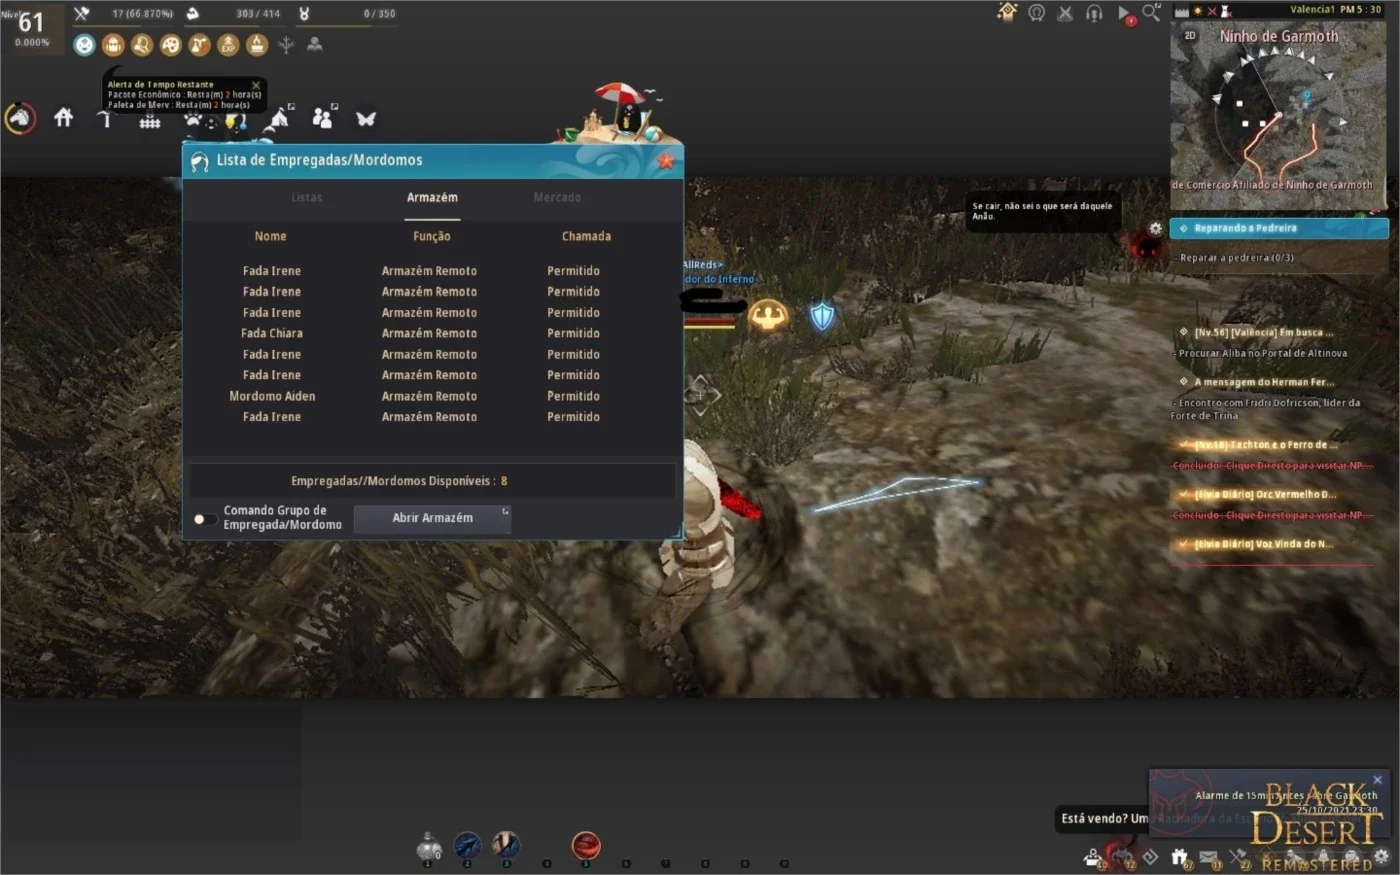The width and height of the screenshot is (1400, 875).
Task: Click the horse mount icon
Action: [x=20, y=118]
